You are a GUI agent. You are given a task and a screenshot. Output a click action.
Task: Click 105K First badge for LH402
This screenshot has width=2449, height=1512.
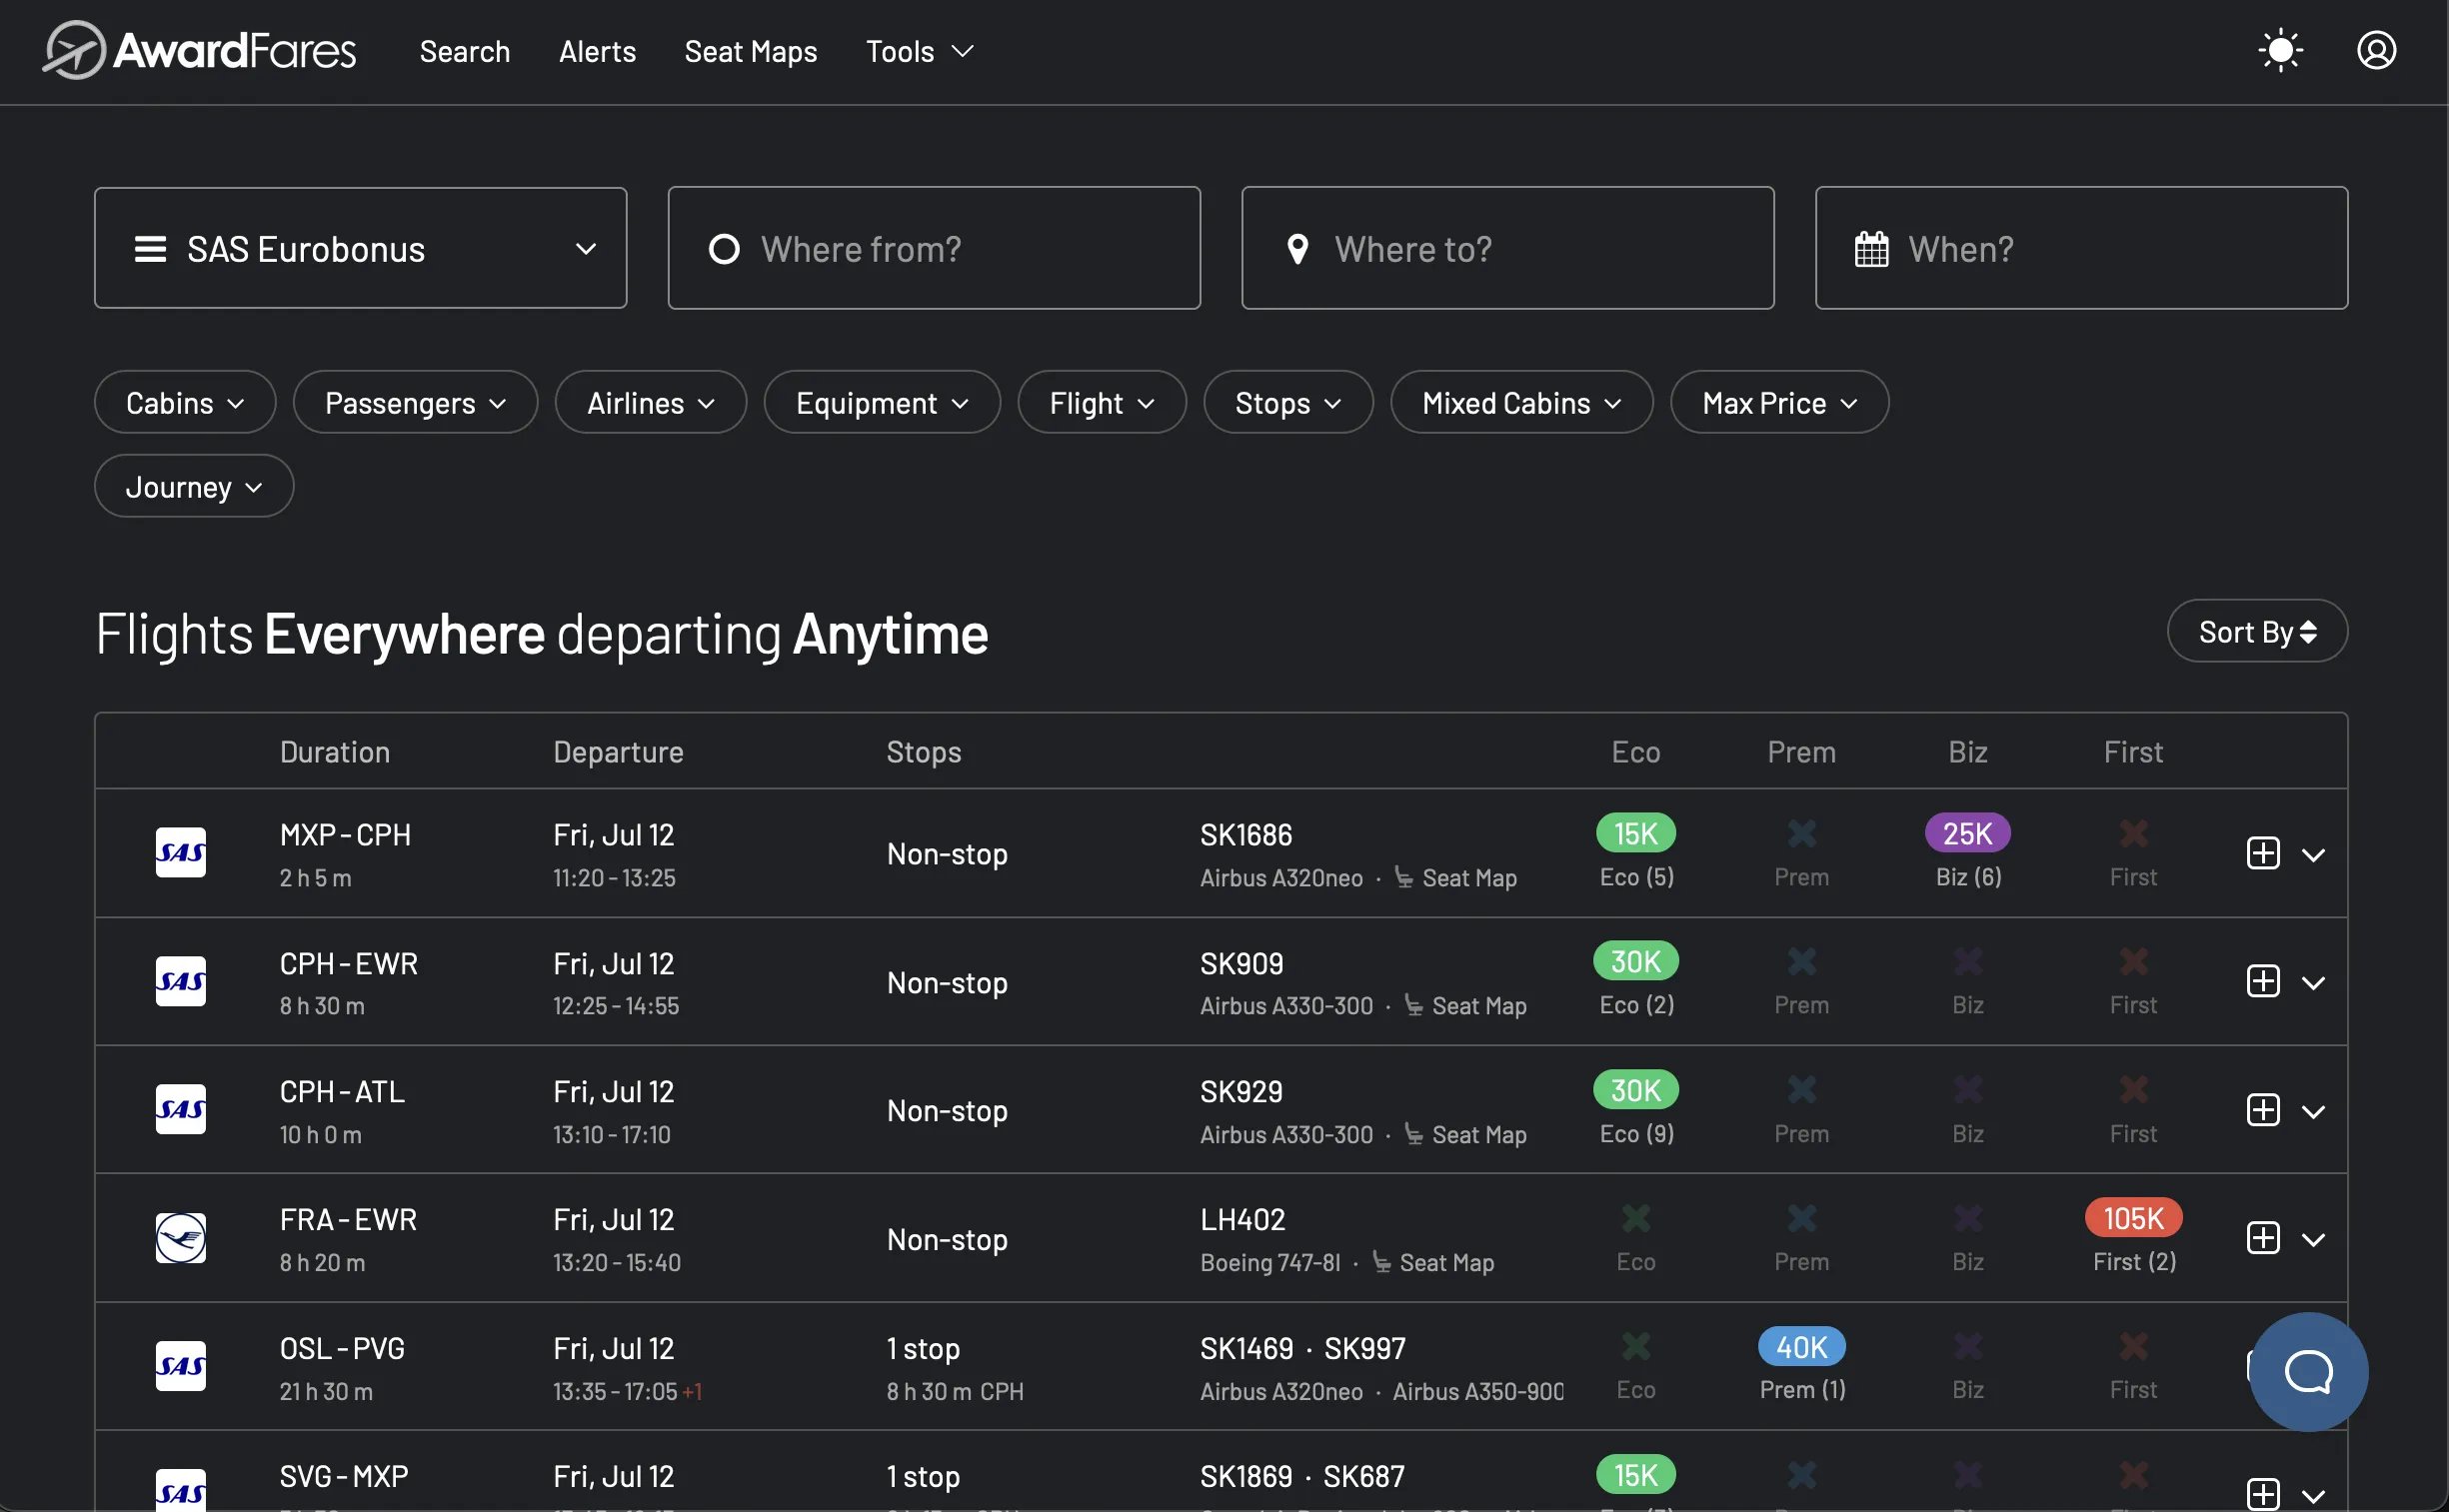coord(2133,1218)
